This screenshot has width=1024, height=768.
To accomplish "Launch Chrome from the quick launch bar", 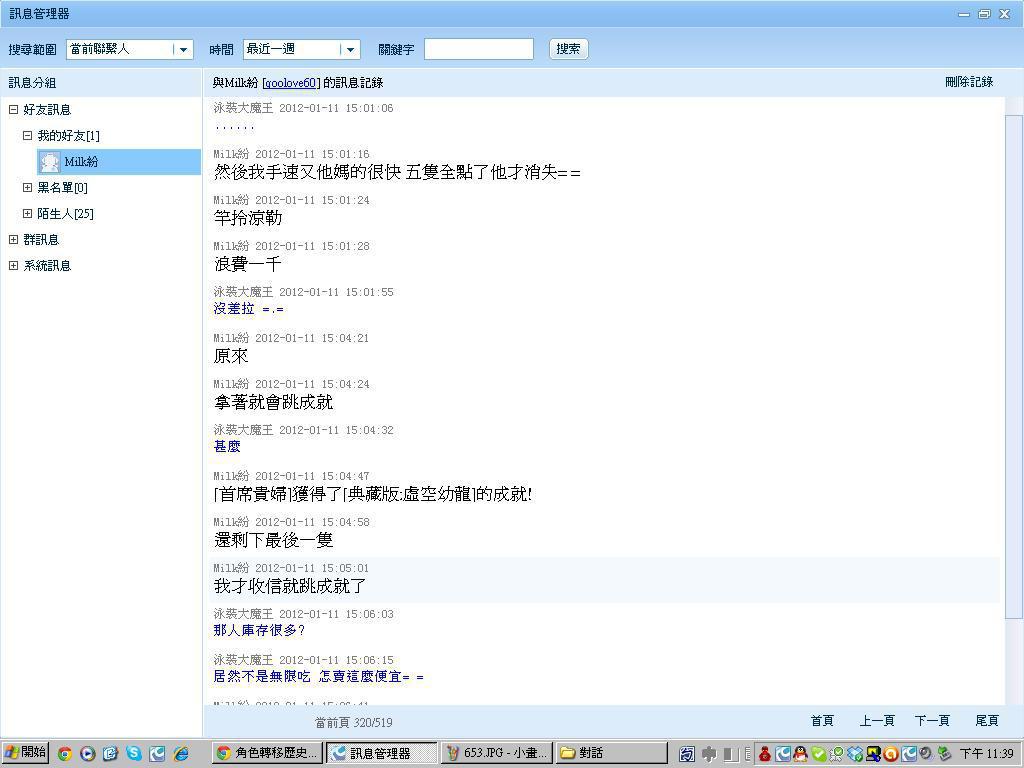I will pyautogui.click(x=65, y=753).
